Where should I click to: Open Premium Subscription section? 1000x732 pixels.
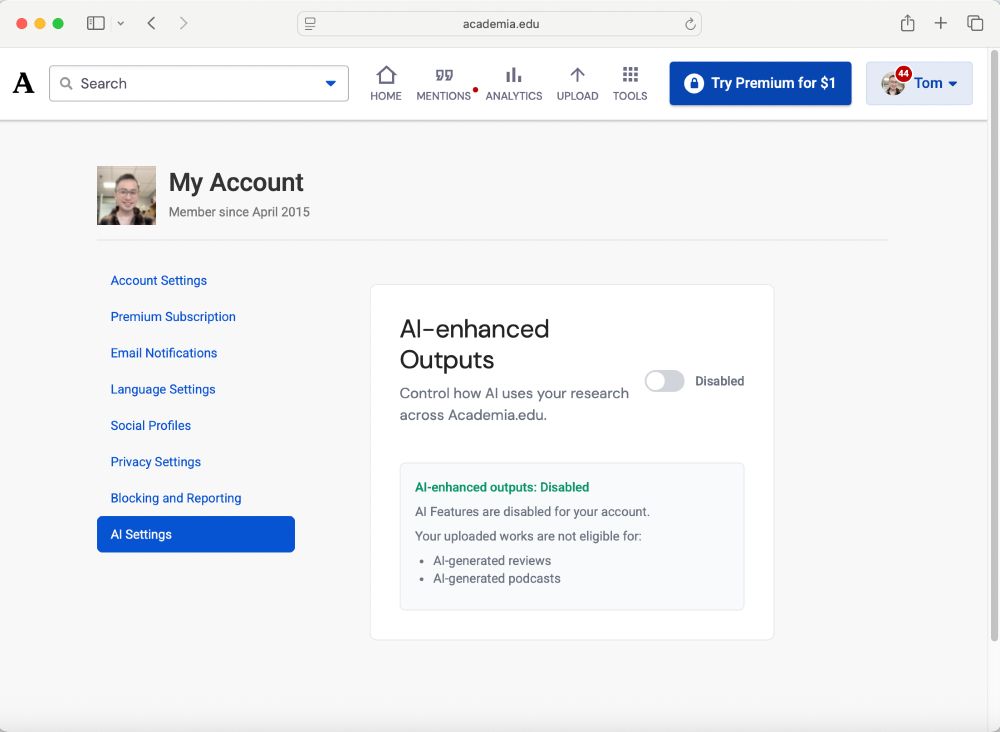tap(173, 317)
